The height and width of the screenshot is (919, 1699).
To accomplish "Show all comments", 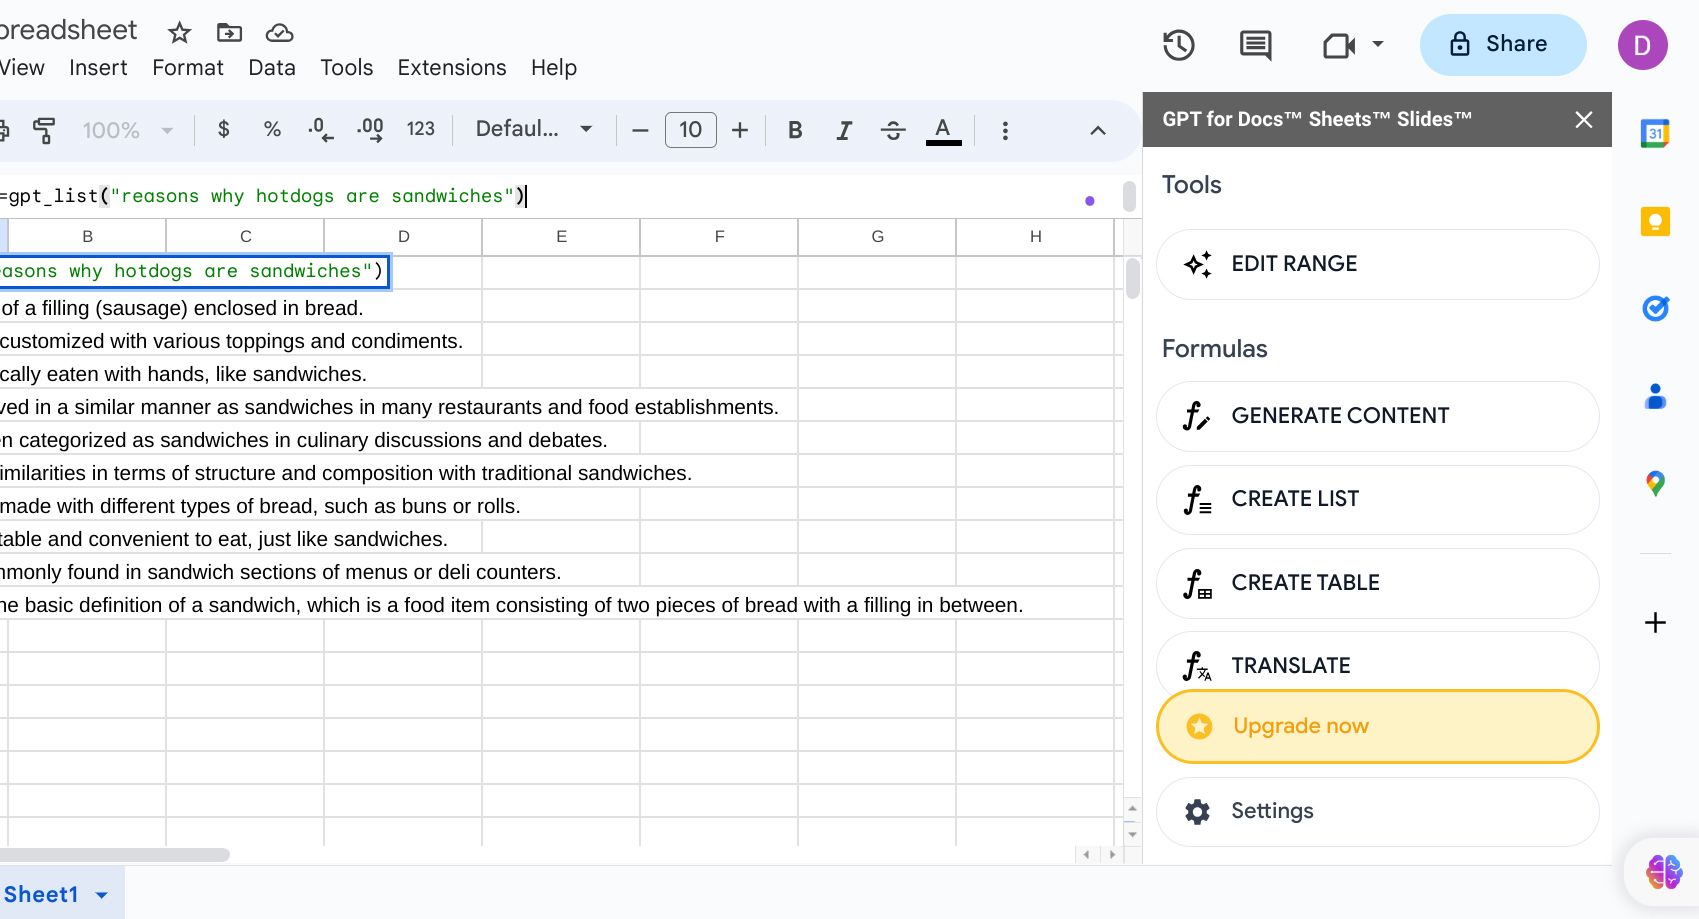I will pyautogui.click(x=1254, y=45).
